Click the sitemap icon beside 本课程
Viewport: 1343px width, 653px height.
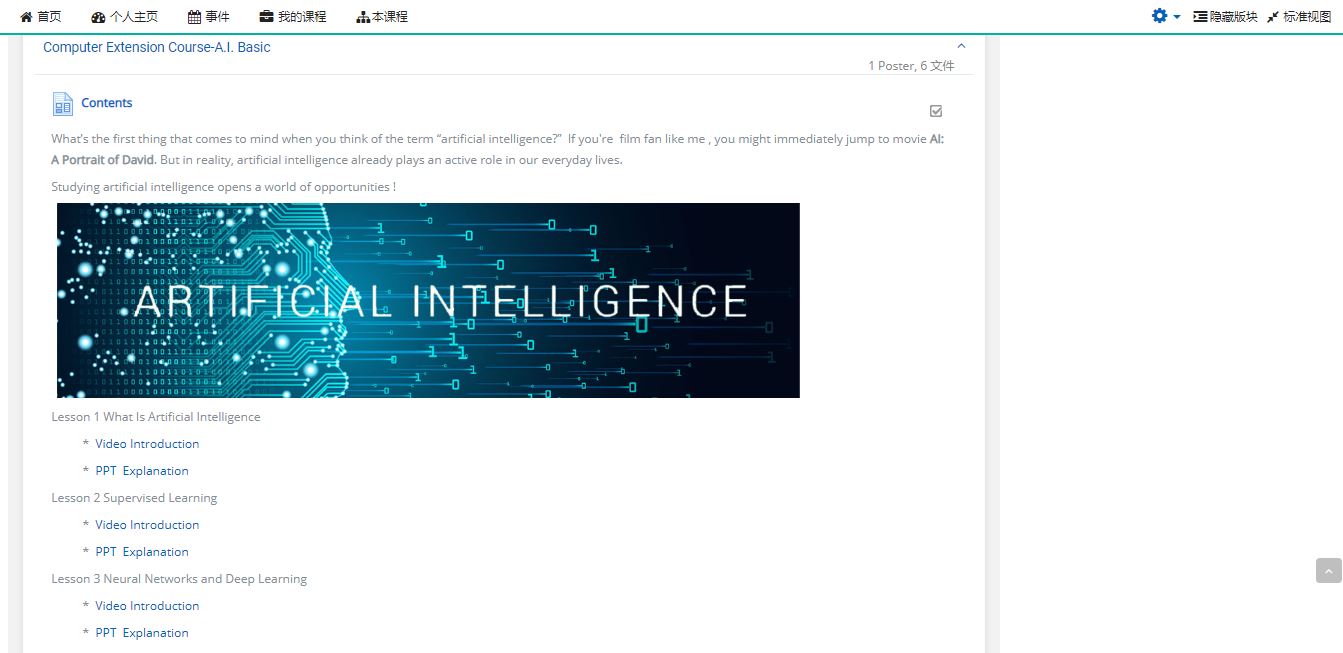(363, 17)
